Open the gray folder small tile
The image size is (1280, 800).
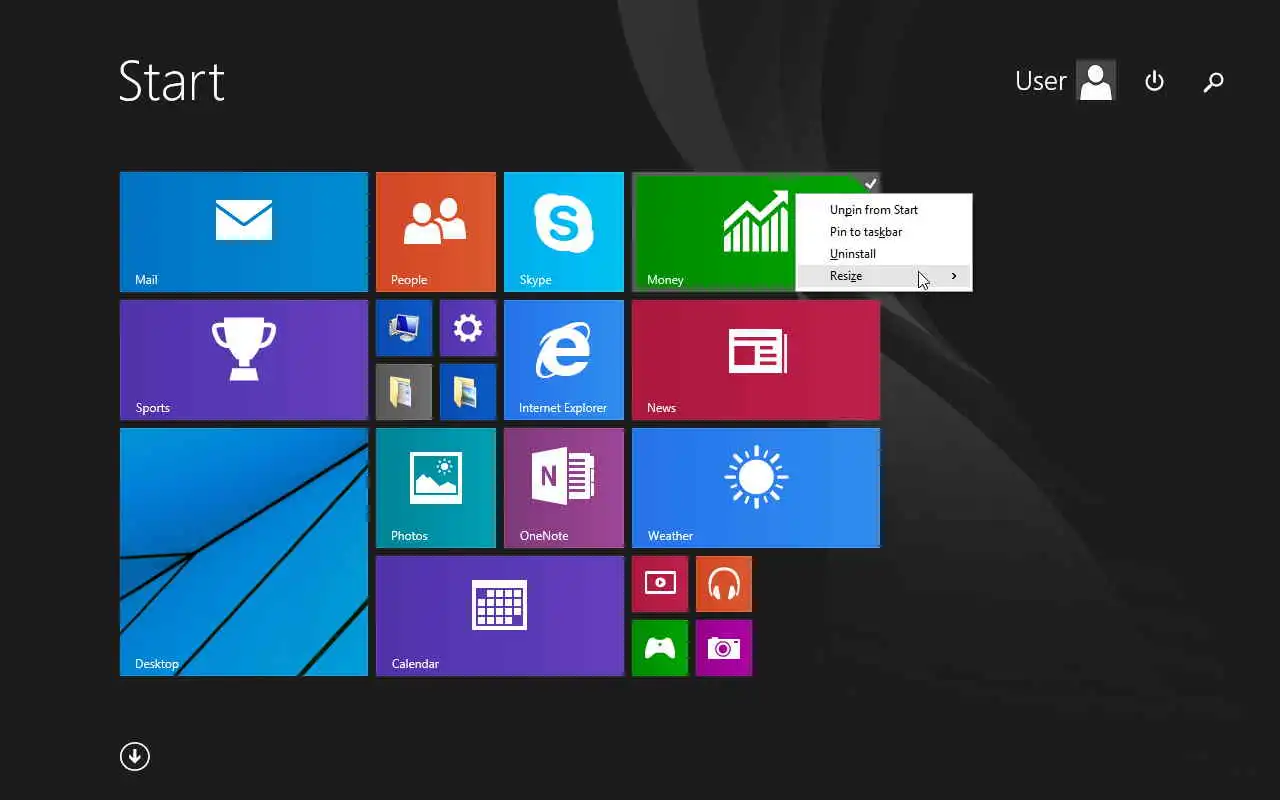(x=404, y=392)
